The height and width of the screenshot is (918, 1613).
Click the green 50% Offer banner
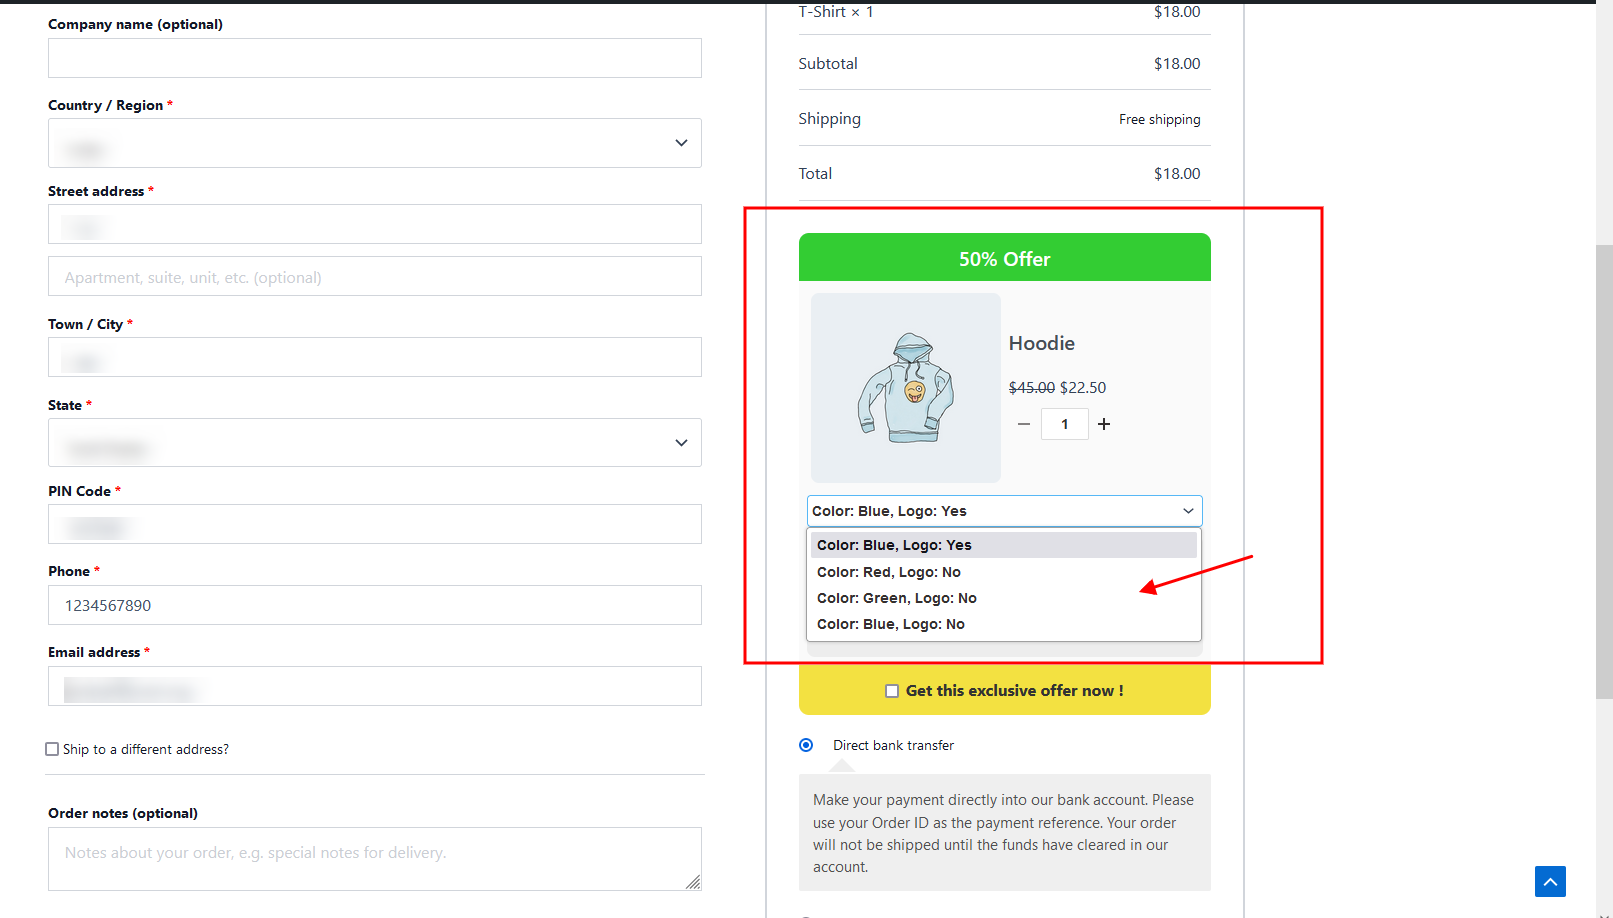pos(1004,259)
